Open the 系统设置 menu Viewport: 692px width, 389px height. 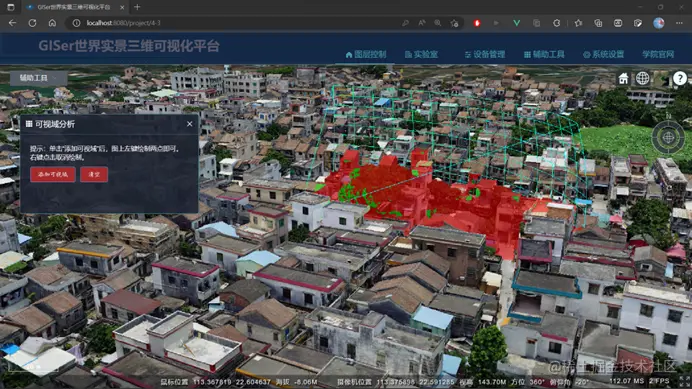tap(604, 54)
